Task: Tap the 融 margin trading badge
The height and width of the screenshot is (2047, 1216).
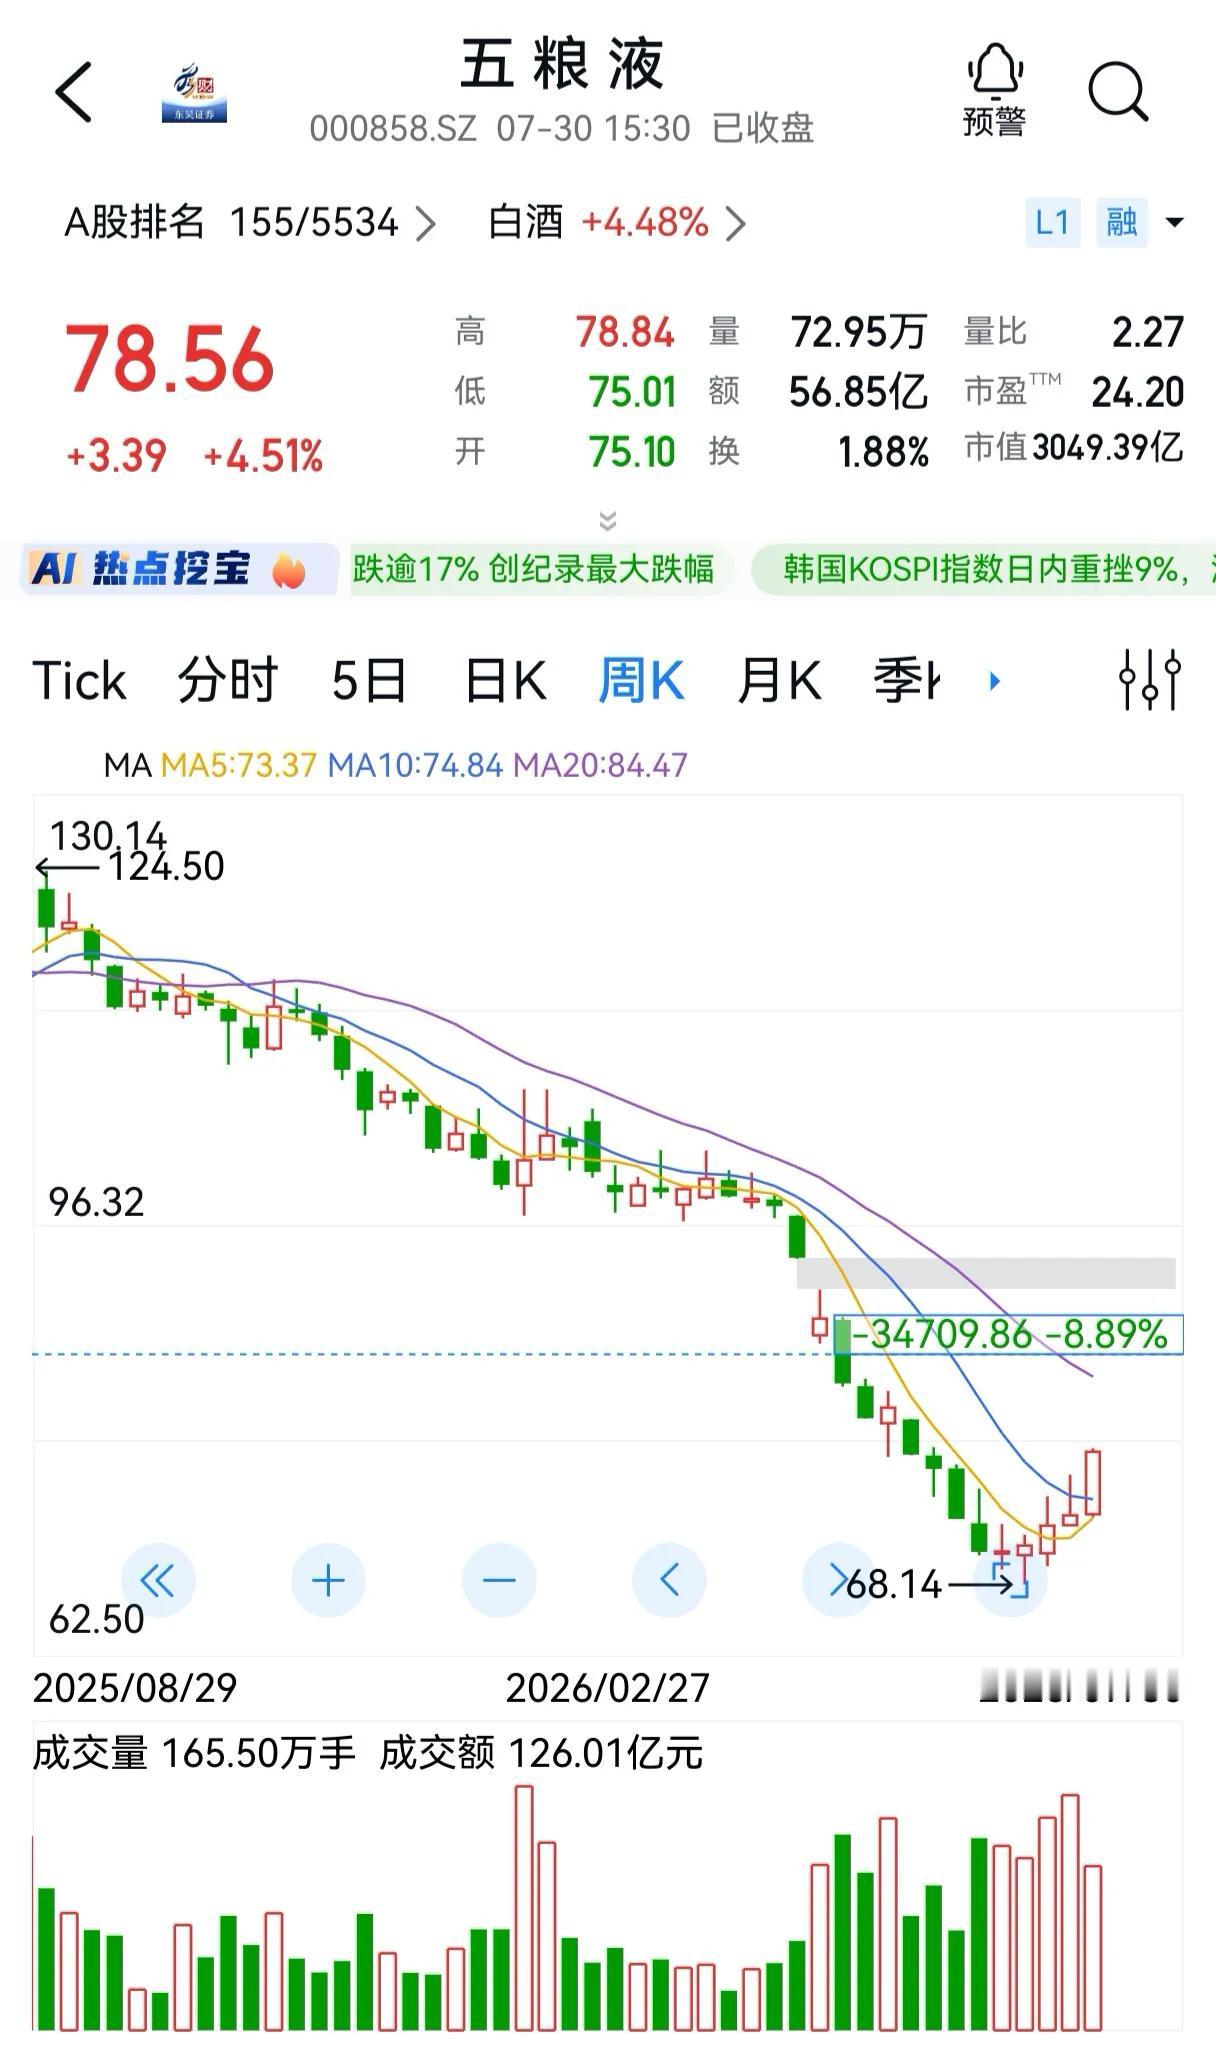Action: [x=1122, y=222]
